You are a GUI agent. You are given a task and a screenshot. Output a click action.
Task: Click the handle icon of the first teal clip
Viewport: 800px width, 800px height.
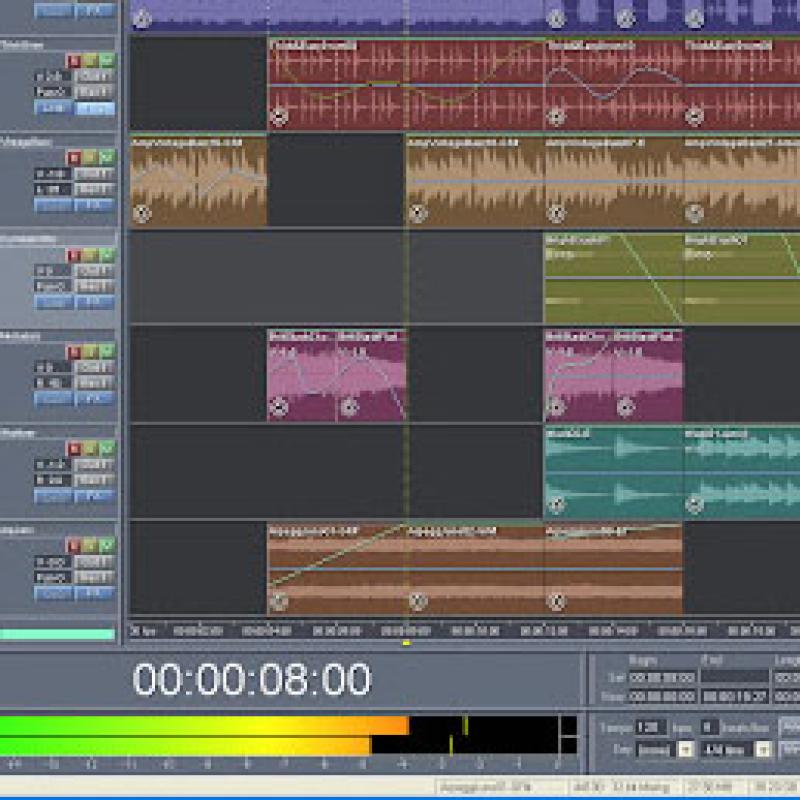(556, 505)
